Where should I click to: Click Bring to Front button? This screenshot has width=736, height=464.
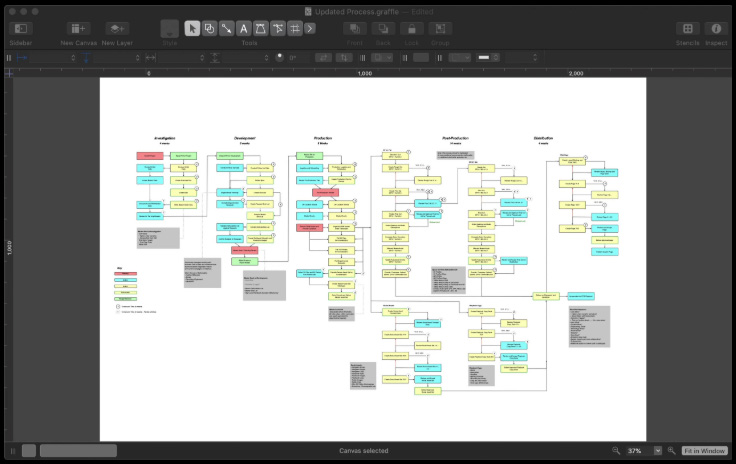click(x=355, y=29)
